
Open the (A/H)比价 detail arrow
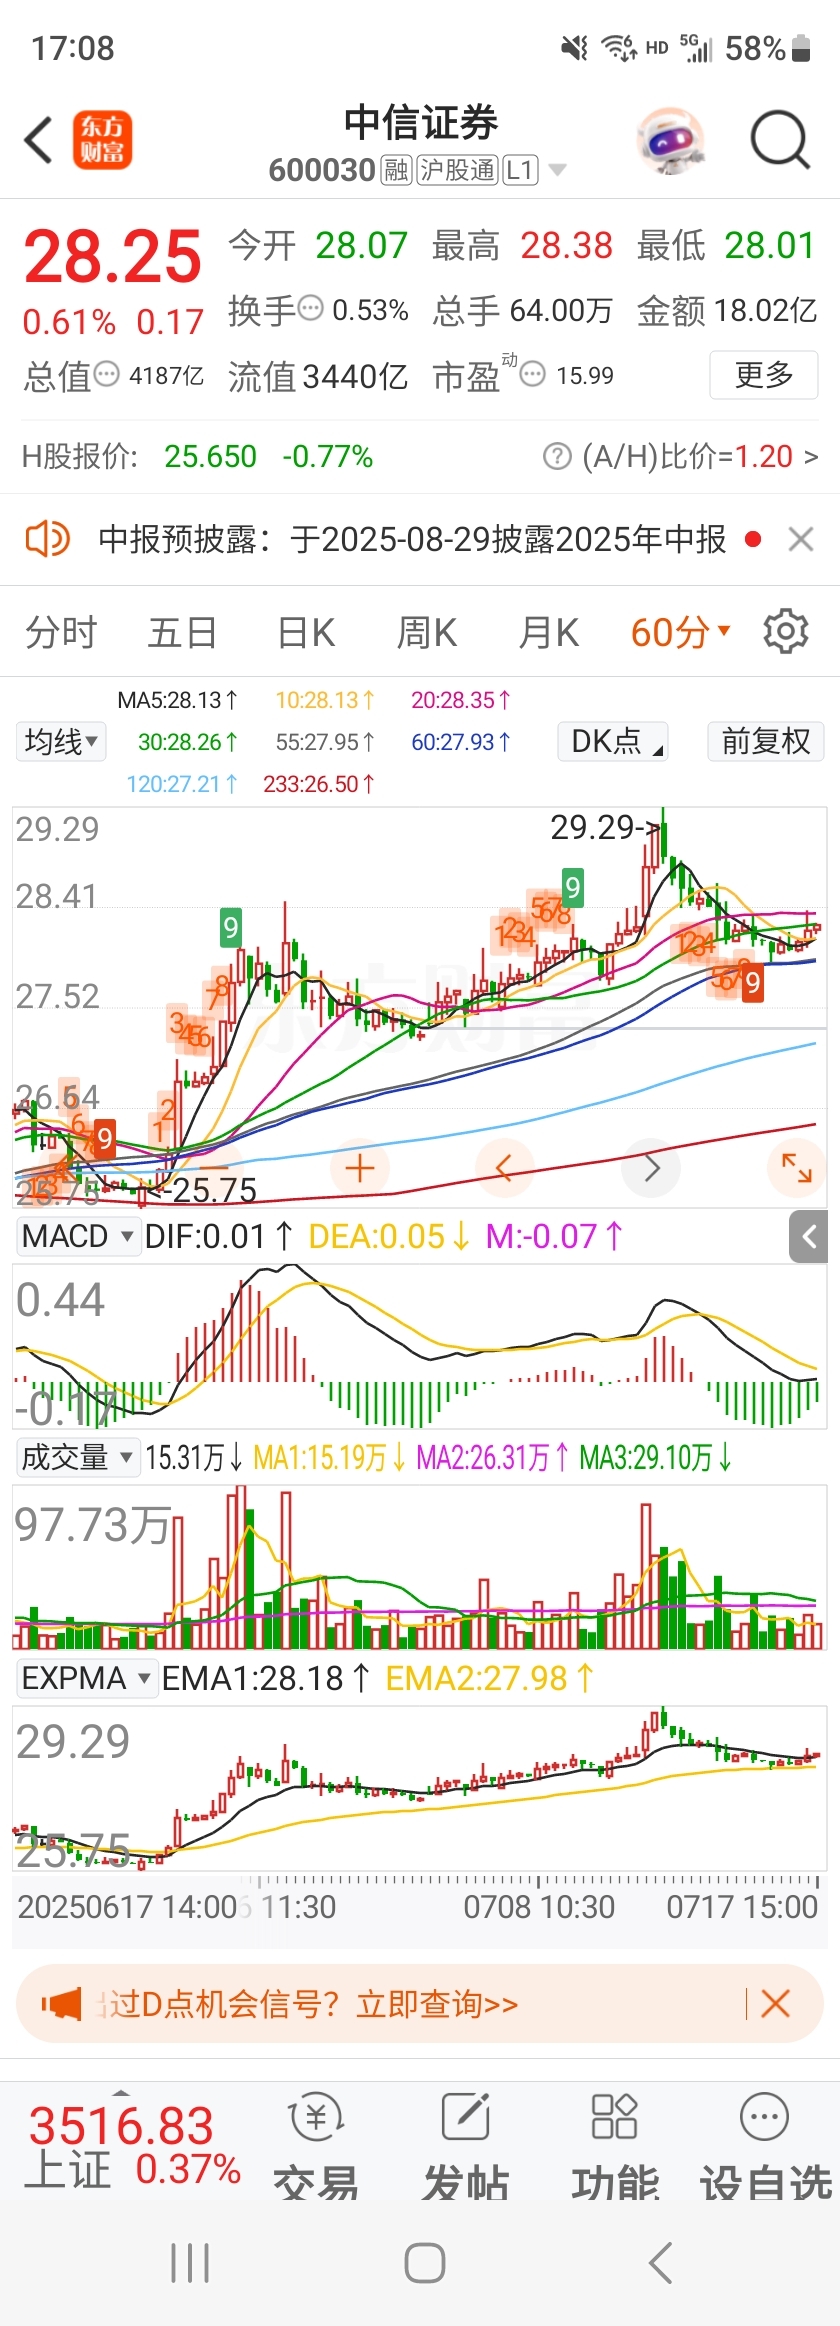[809, 457]
